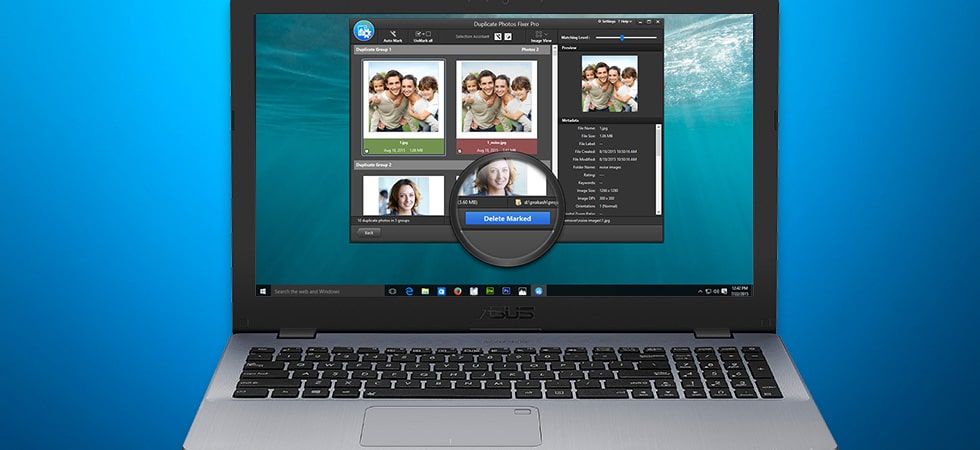980x450 pixels.
Task: Click the Duplicate Photos Fixer Pro logo icon
Action: click(x=364, y=31)
